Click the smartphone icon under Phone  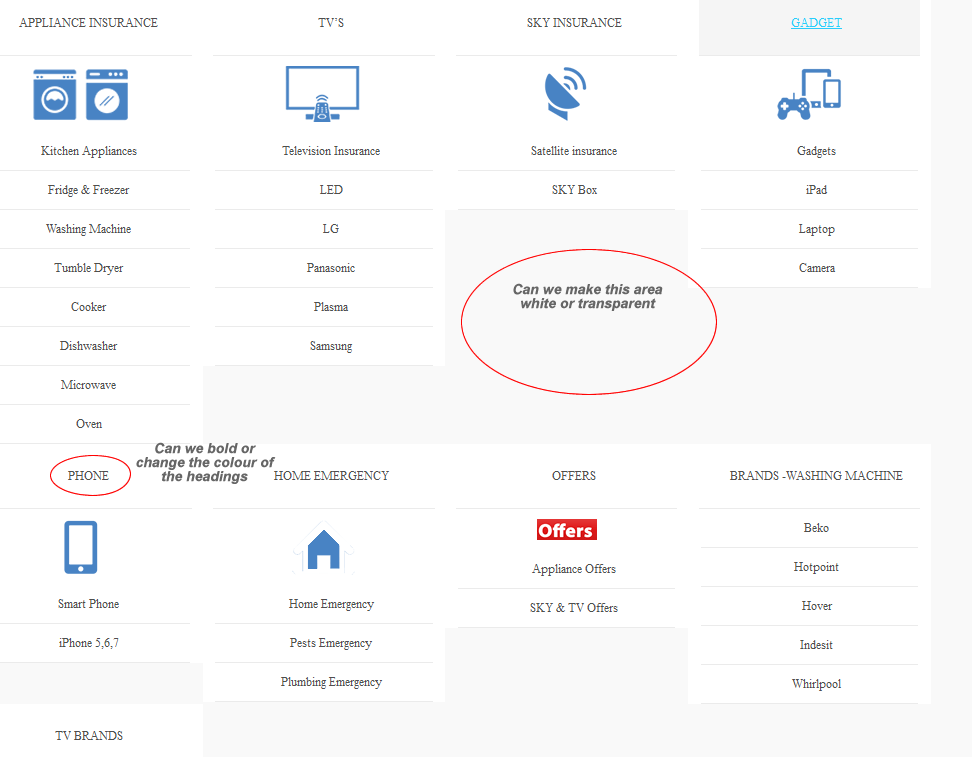(x=81, y=547)
